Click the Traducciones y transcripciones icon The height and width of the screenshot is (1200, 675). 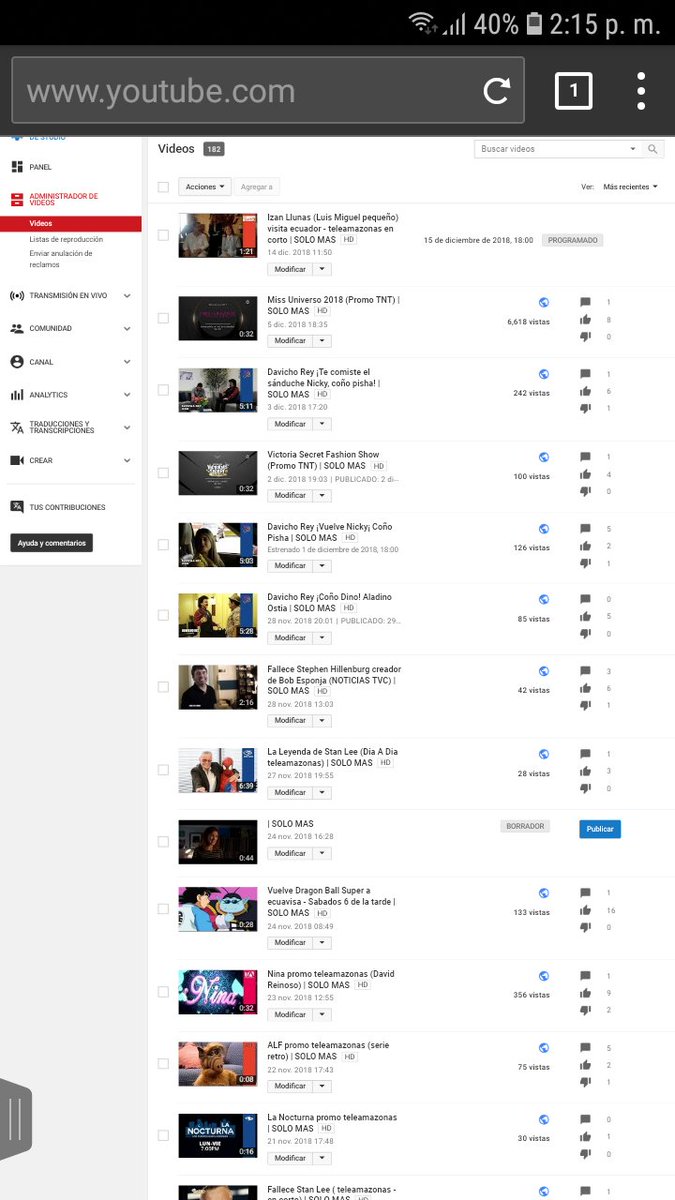pyautogui.click(x=16, y=427)
